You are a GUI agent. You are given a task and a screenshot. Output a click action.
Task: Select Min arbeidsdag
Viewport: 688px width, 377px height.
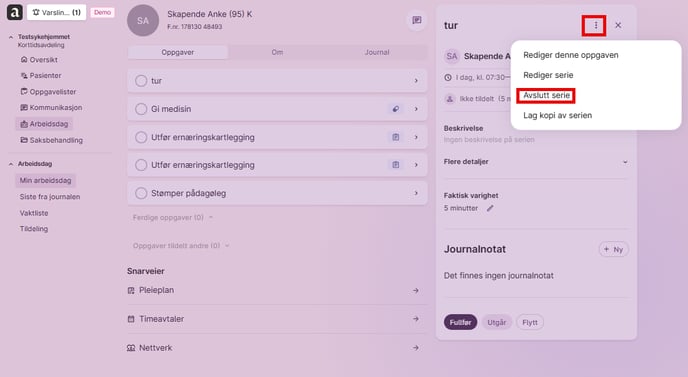(45, 180)
